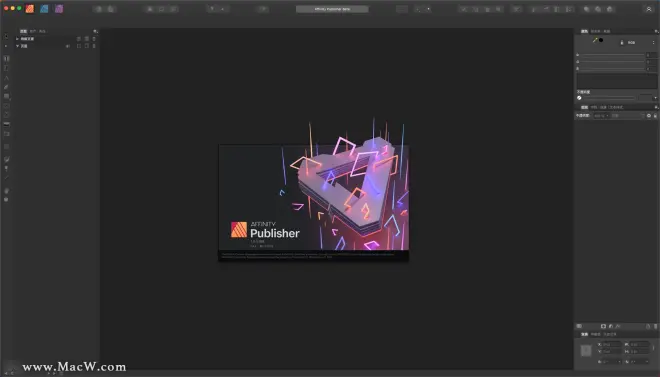Toggle the lock icon next to RGB
This screenshot has width=660, height=377.
(622, 42)
